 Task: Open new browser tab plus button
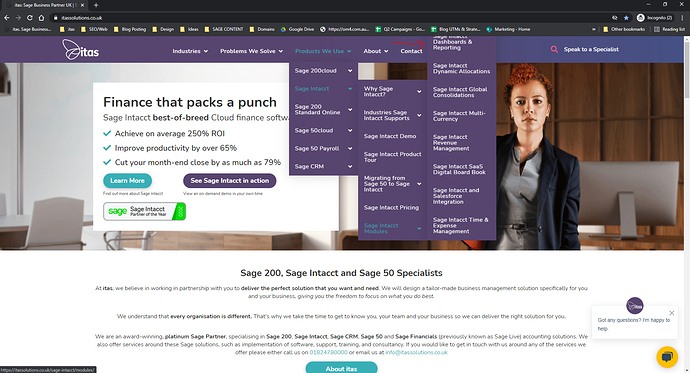point(96,5)
